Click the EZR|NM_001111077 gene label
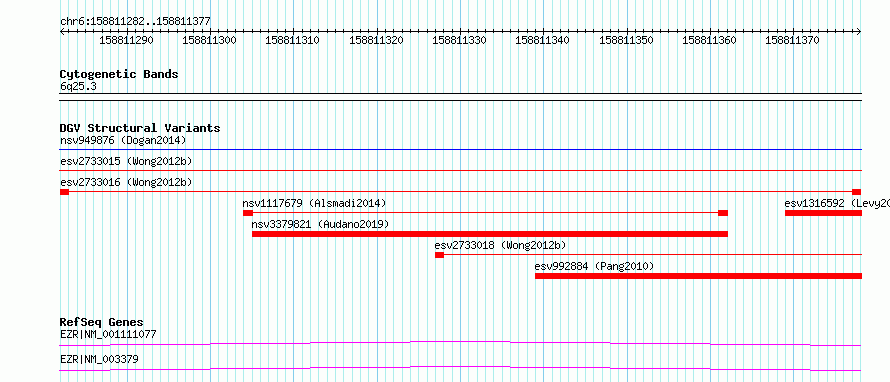 (x=108, y=334)
